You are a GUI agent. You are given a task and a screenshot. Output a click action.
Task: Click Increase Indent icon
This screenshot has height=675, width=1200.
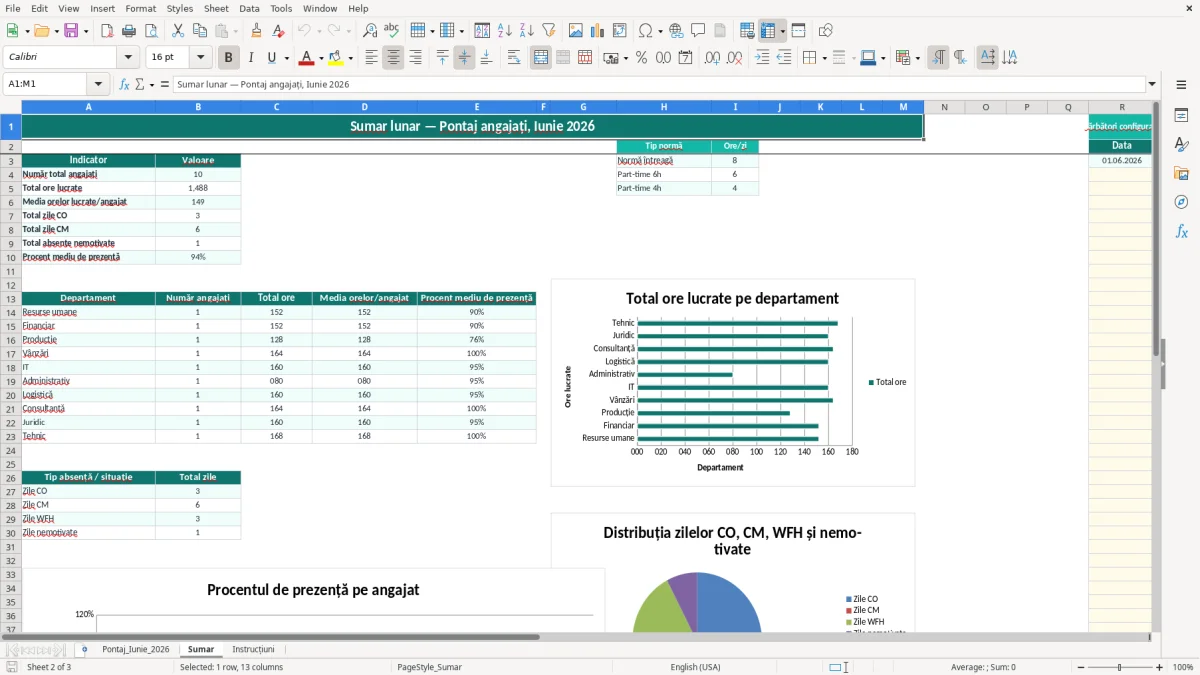762,58
